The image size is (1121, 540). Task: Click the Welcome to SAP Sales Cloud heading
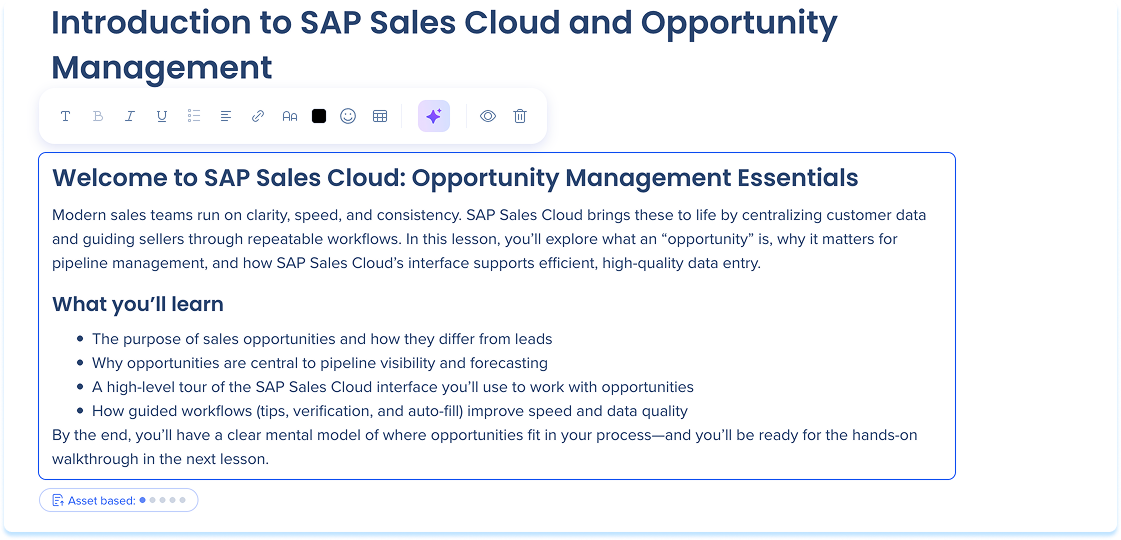[x=455, y=178]
